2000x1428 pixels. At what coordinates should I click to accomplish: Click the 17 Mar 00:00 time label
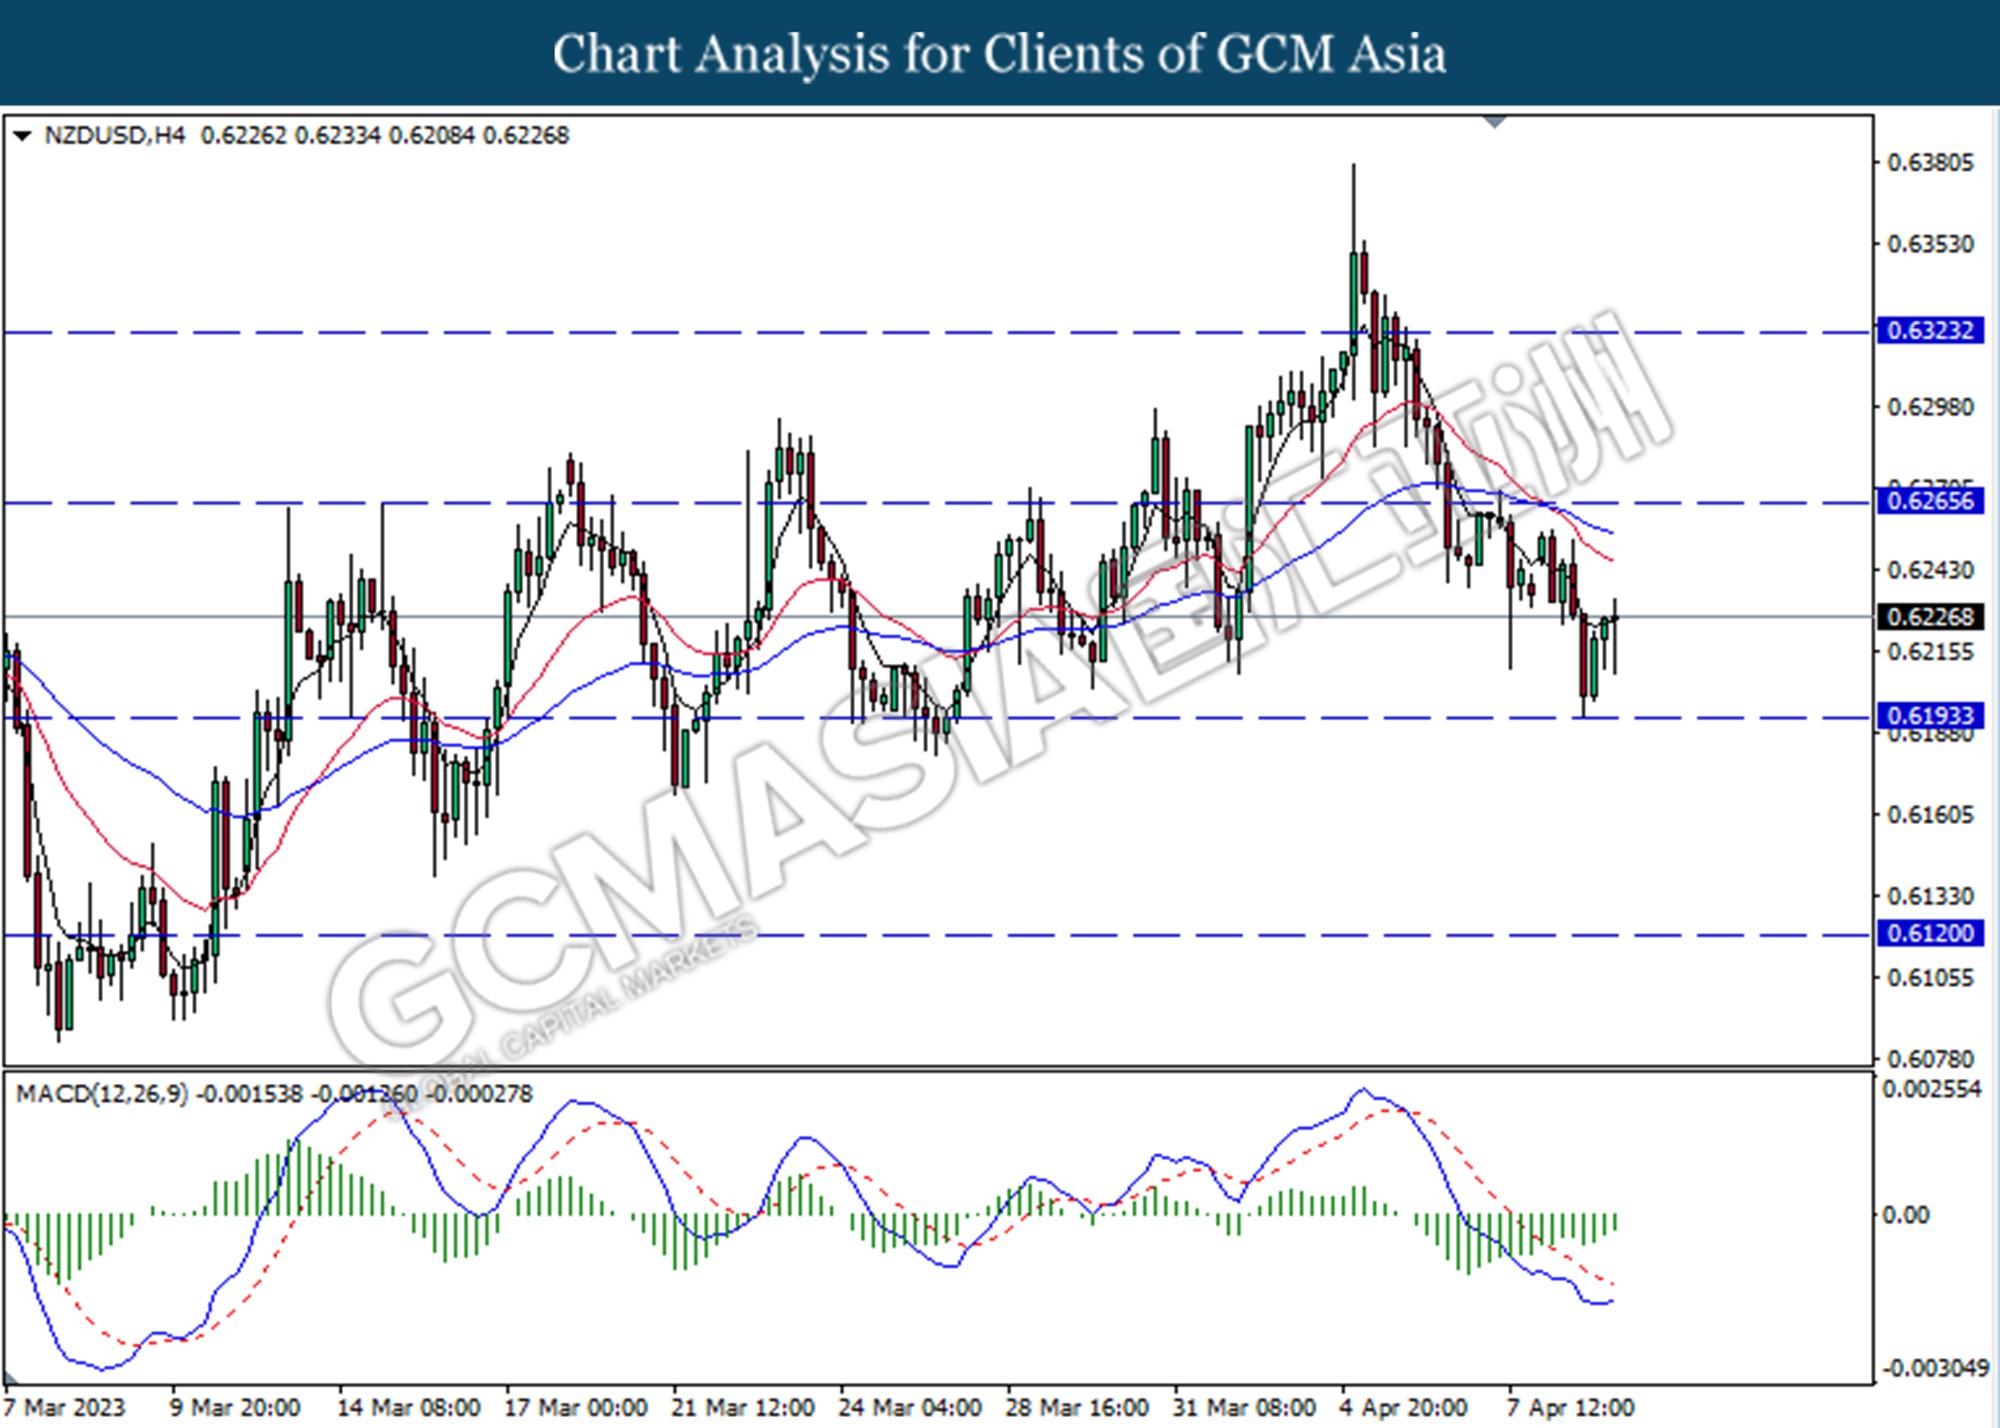click(575, 1408)
